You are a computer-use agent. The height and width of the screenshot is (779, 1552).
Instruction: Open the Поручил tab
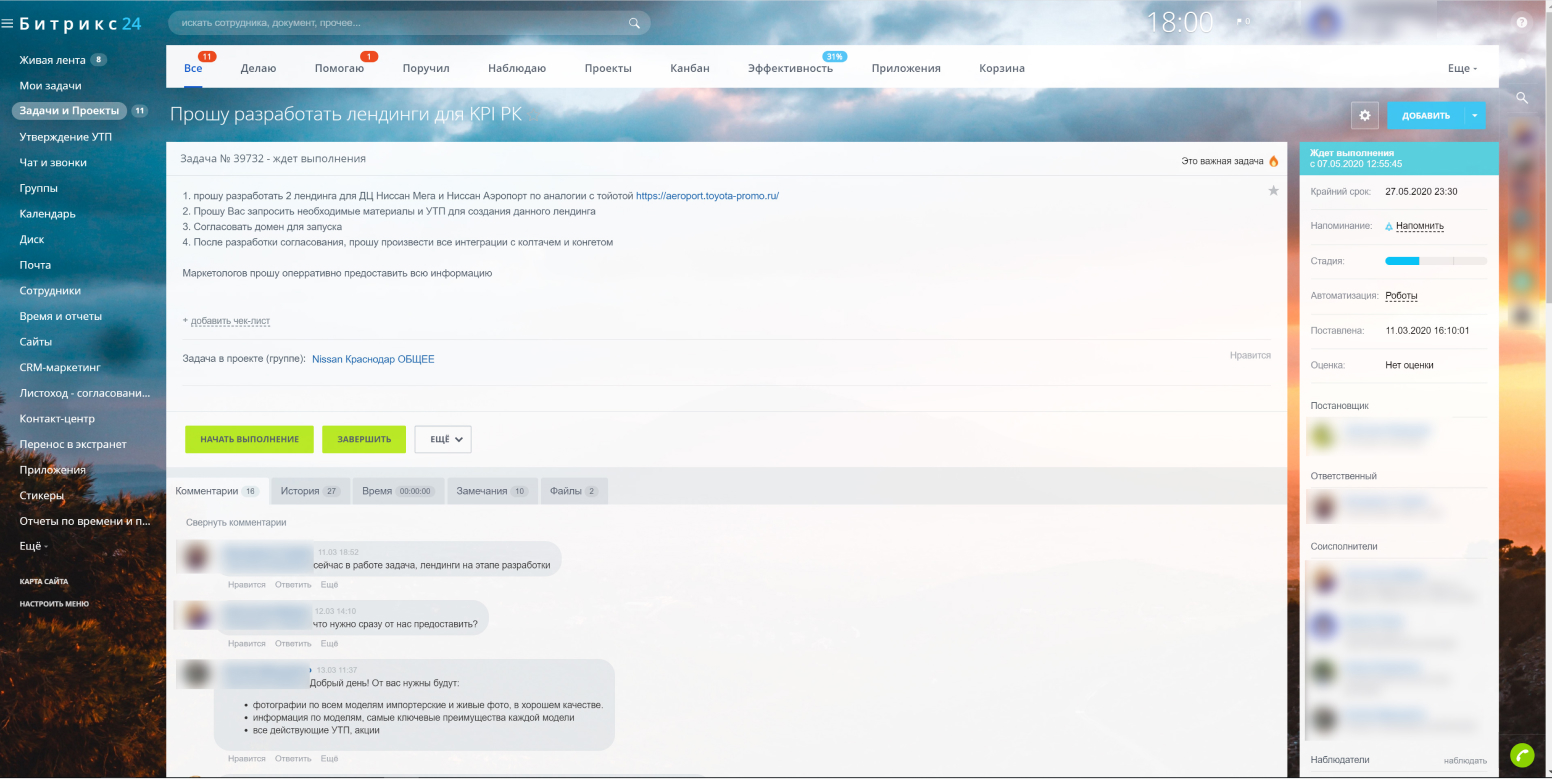[426, 68]
